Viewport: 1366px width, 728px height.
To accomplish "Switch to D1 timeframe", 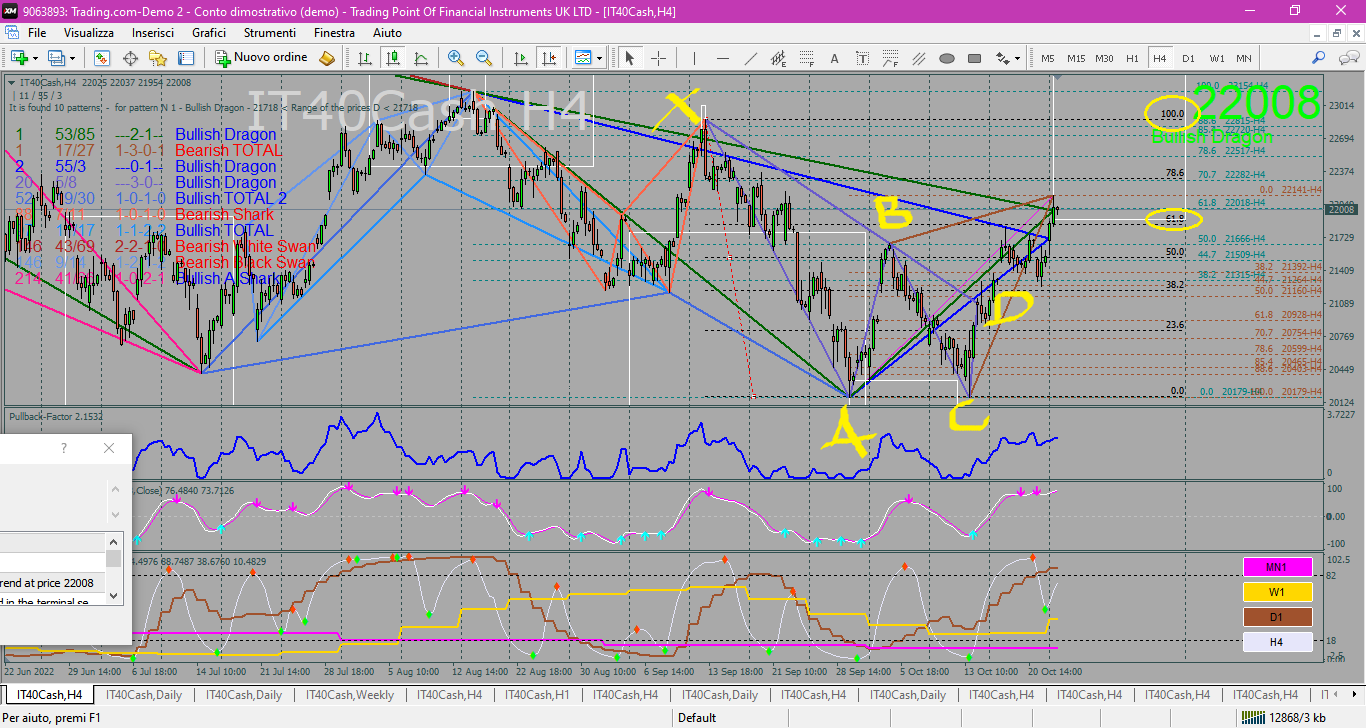I will click(x=1188, y=58).
